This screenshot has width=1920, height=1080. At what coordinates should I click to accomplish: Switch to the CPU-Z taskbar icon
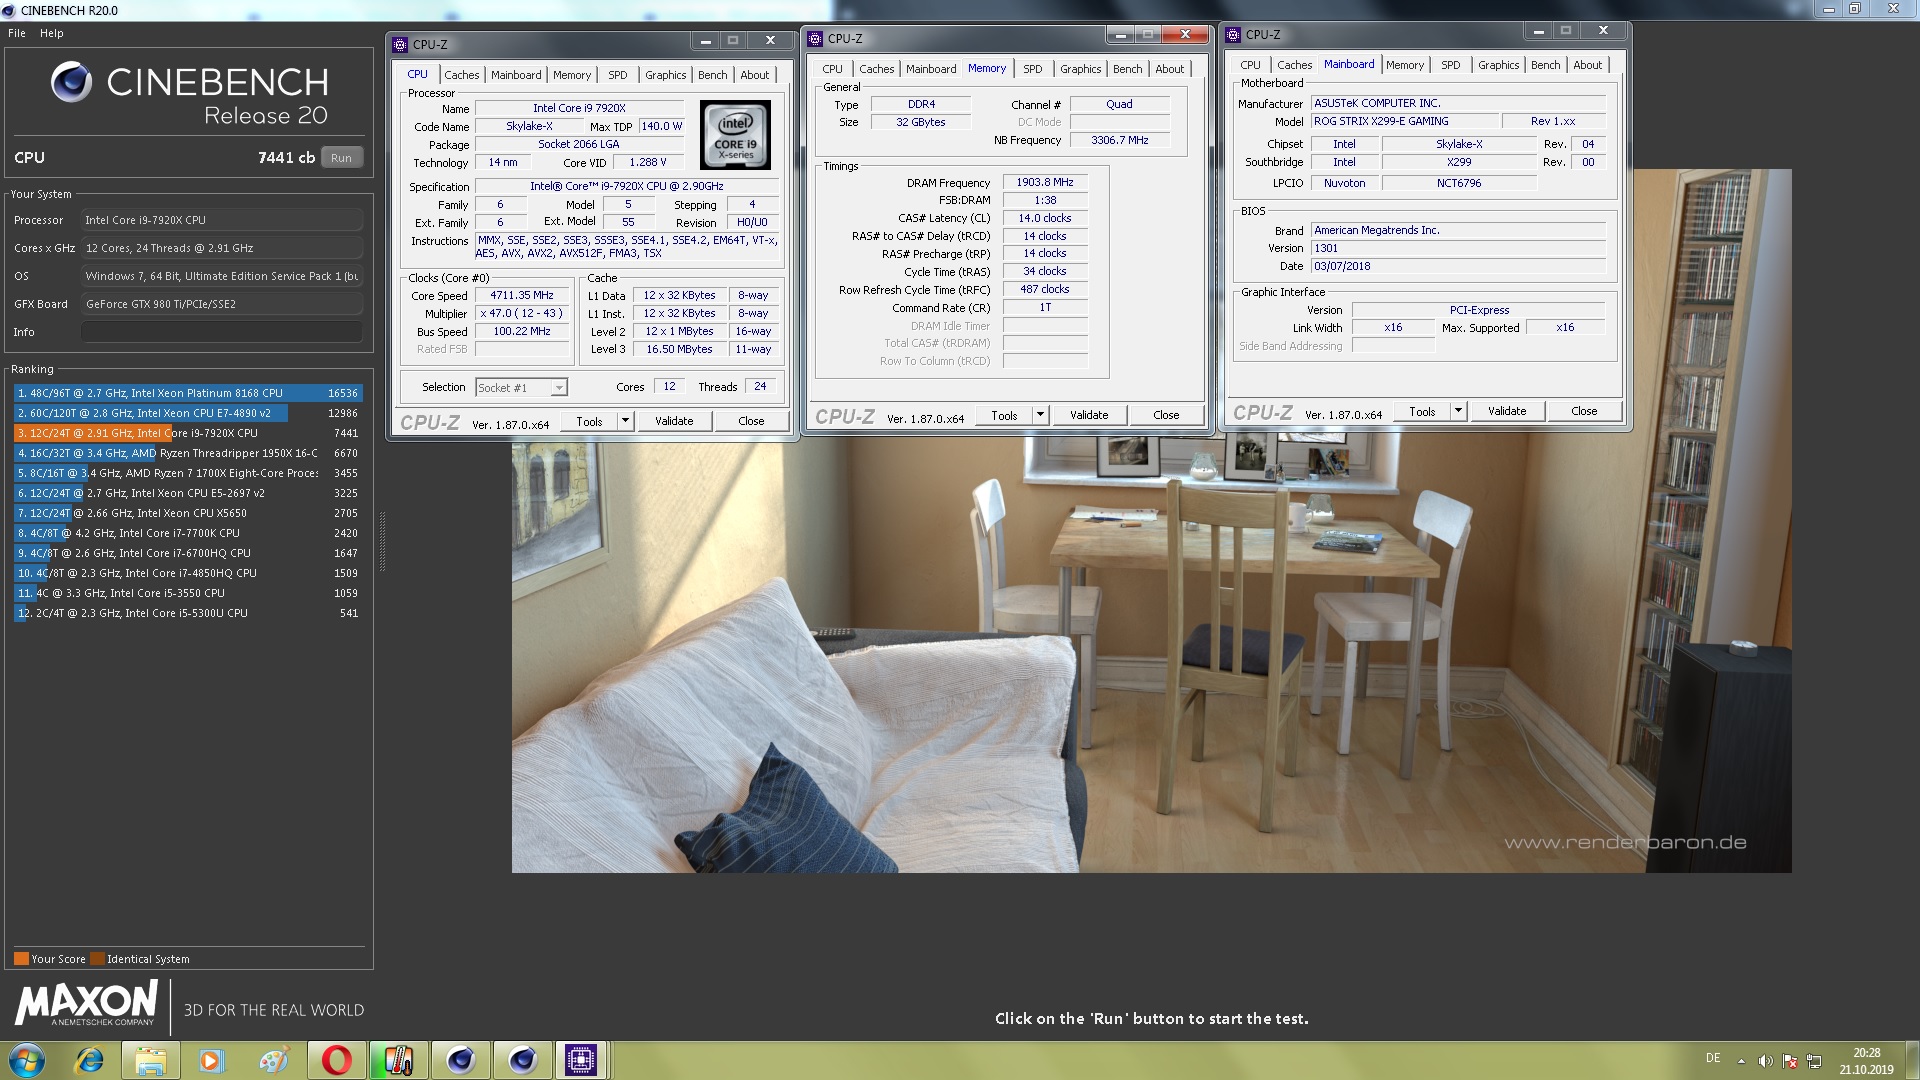click(581, 1060)
